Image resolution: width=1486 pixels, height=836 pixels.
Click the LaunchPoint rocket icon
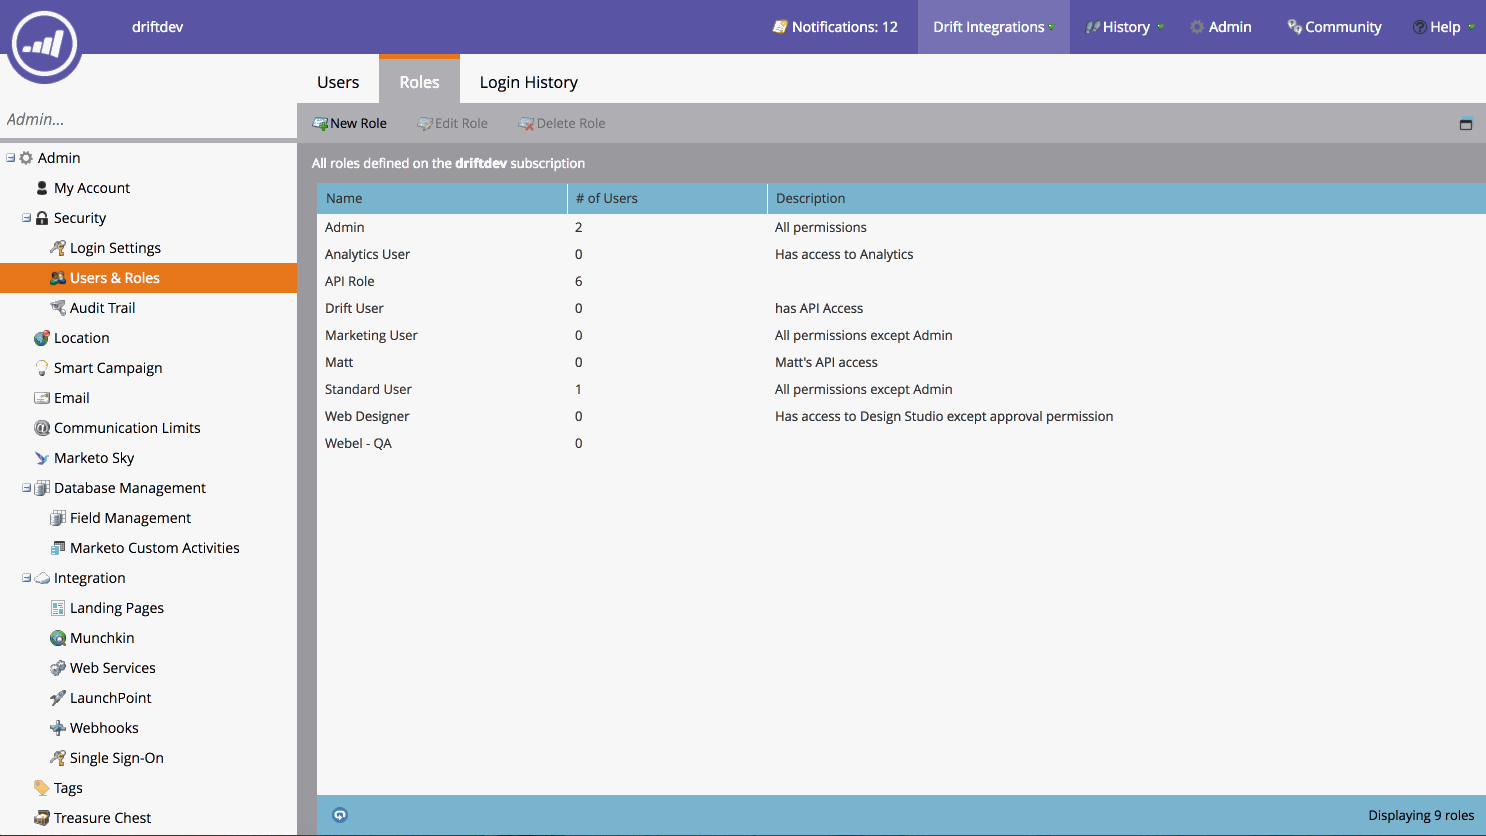[58, 698]
